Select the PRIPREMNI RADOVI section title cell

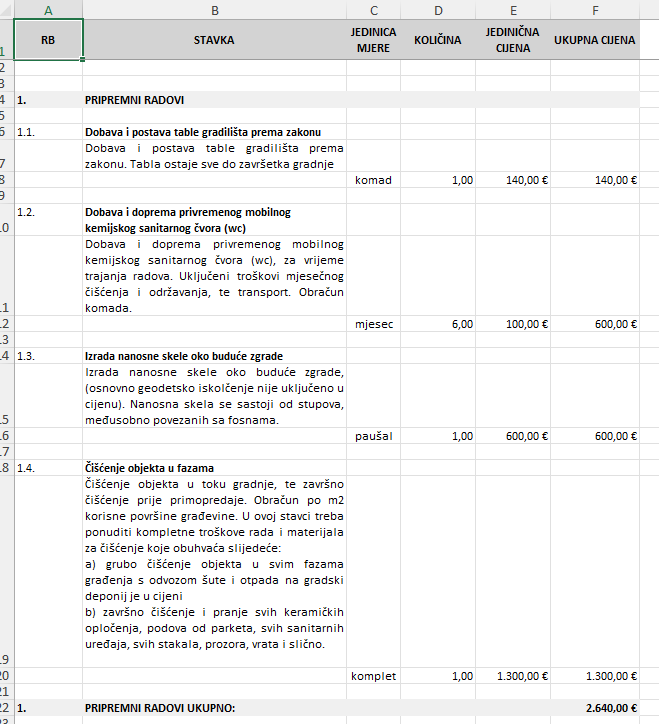(214, 100)
